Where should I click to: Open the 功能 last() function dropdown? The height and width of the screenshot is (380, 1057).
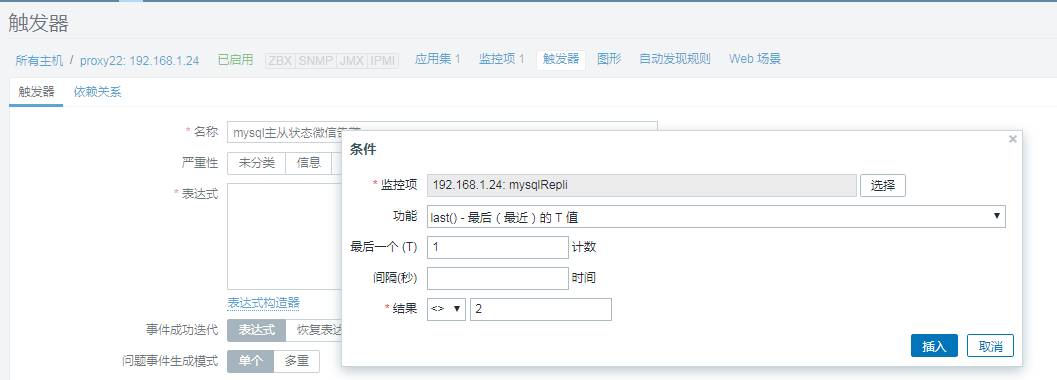pos(717,216)
